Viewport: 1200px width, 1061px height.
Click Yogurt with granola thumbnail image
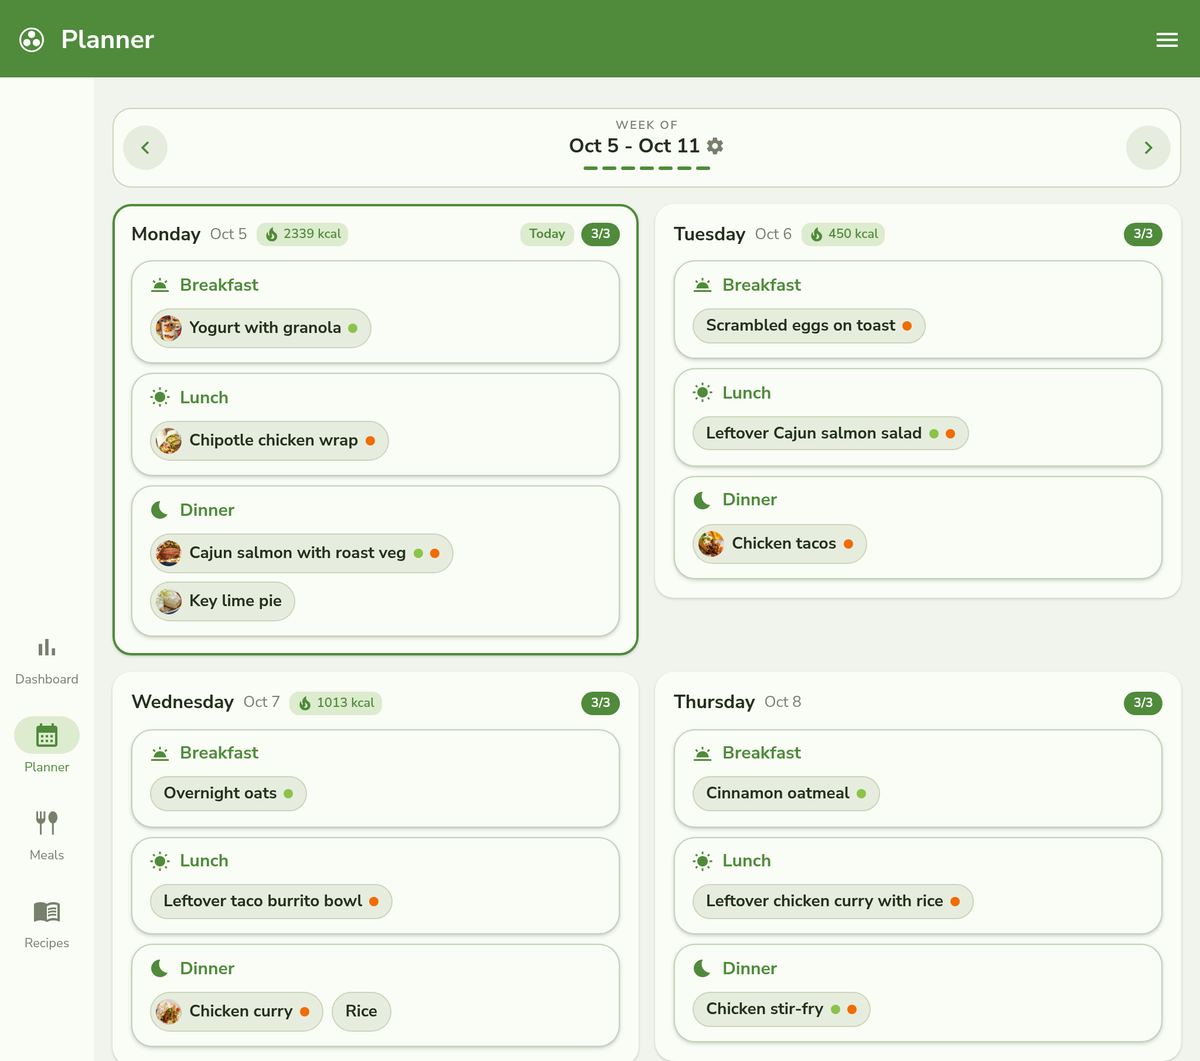(169, 328)
